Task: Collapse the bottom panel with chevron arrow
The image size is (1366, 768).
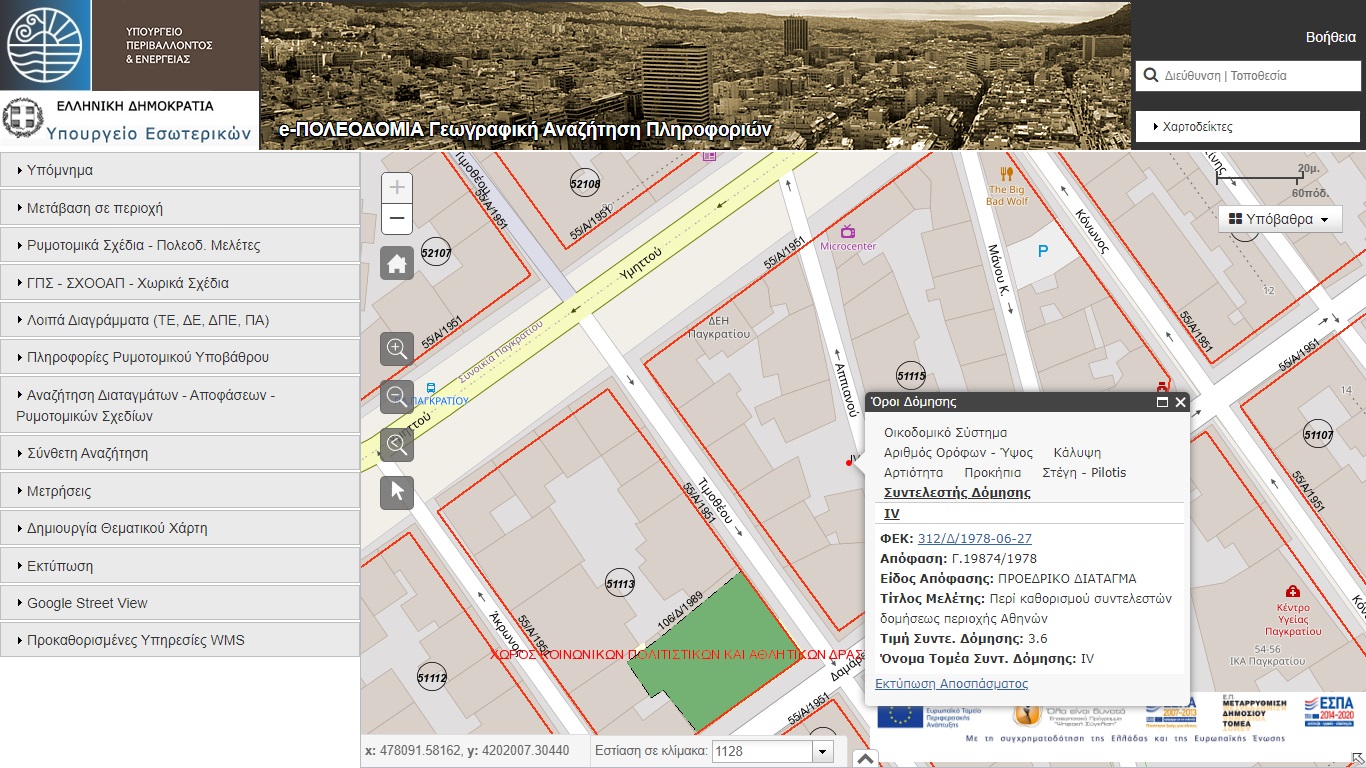Action: tap(866, 759)
